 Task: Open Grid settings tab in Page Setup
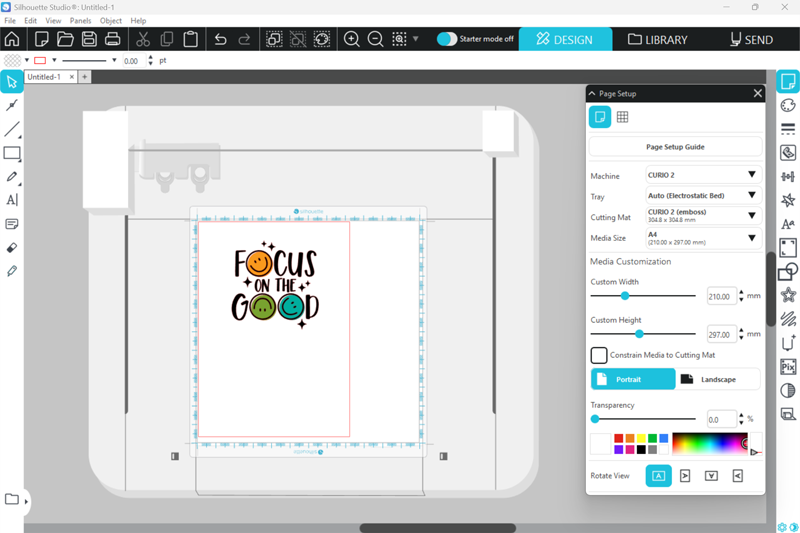coord(622,117)
